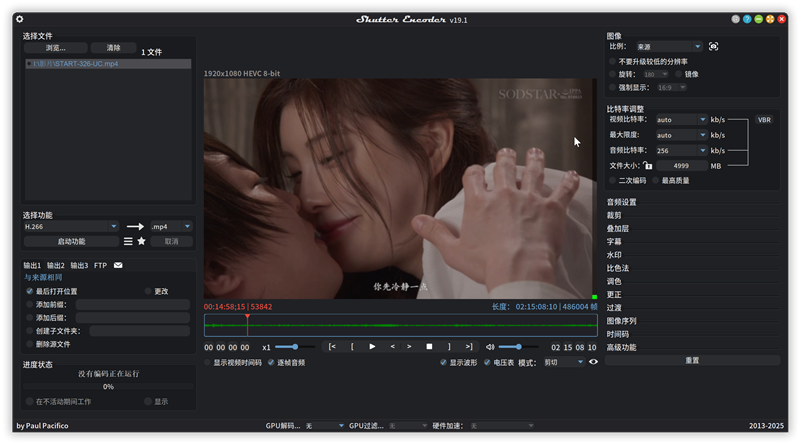
Task: Enable 二次编码 two-pass encoding
Action: tap(613, 180)
